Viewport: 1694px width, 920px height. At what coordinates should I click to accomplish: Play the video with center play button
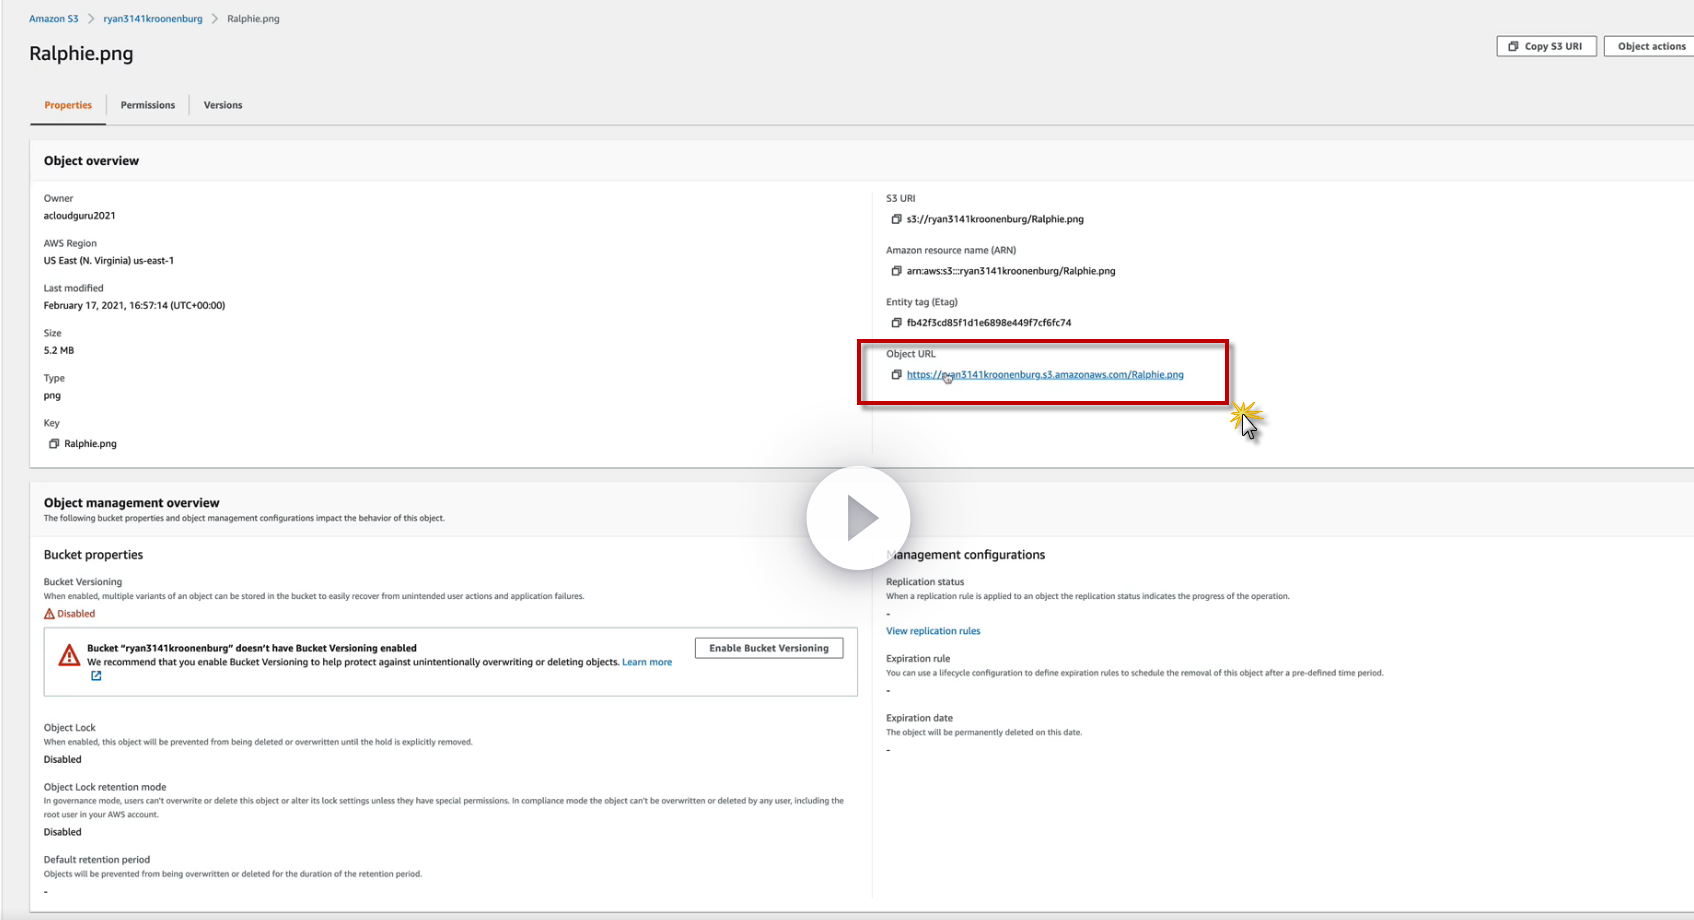(858, 518)
